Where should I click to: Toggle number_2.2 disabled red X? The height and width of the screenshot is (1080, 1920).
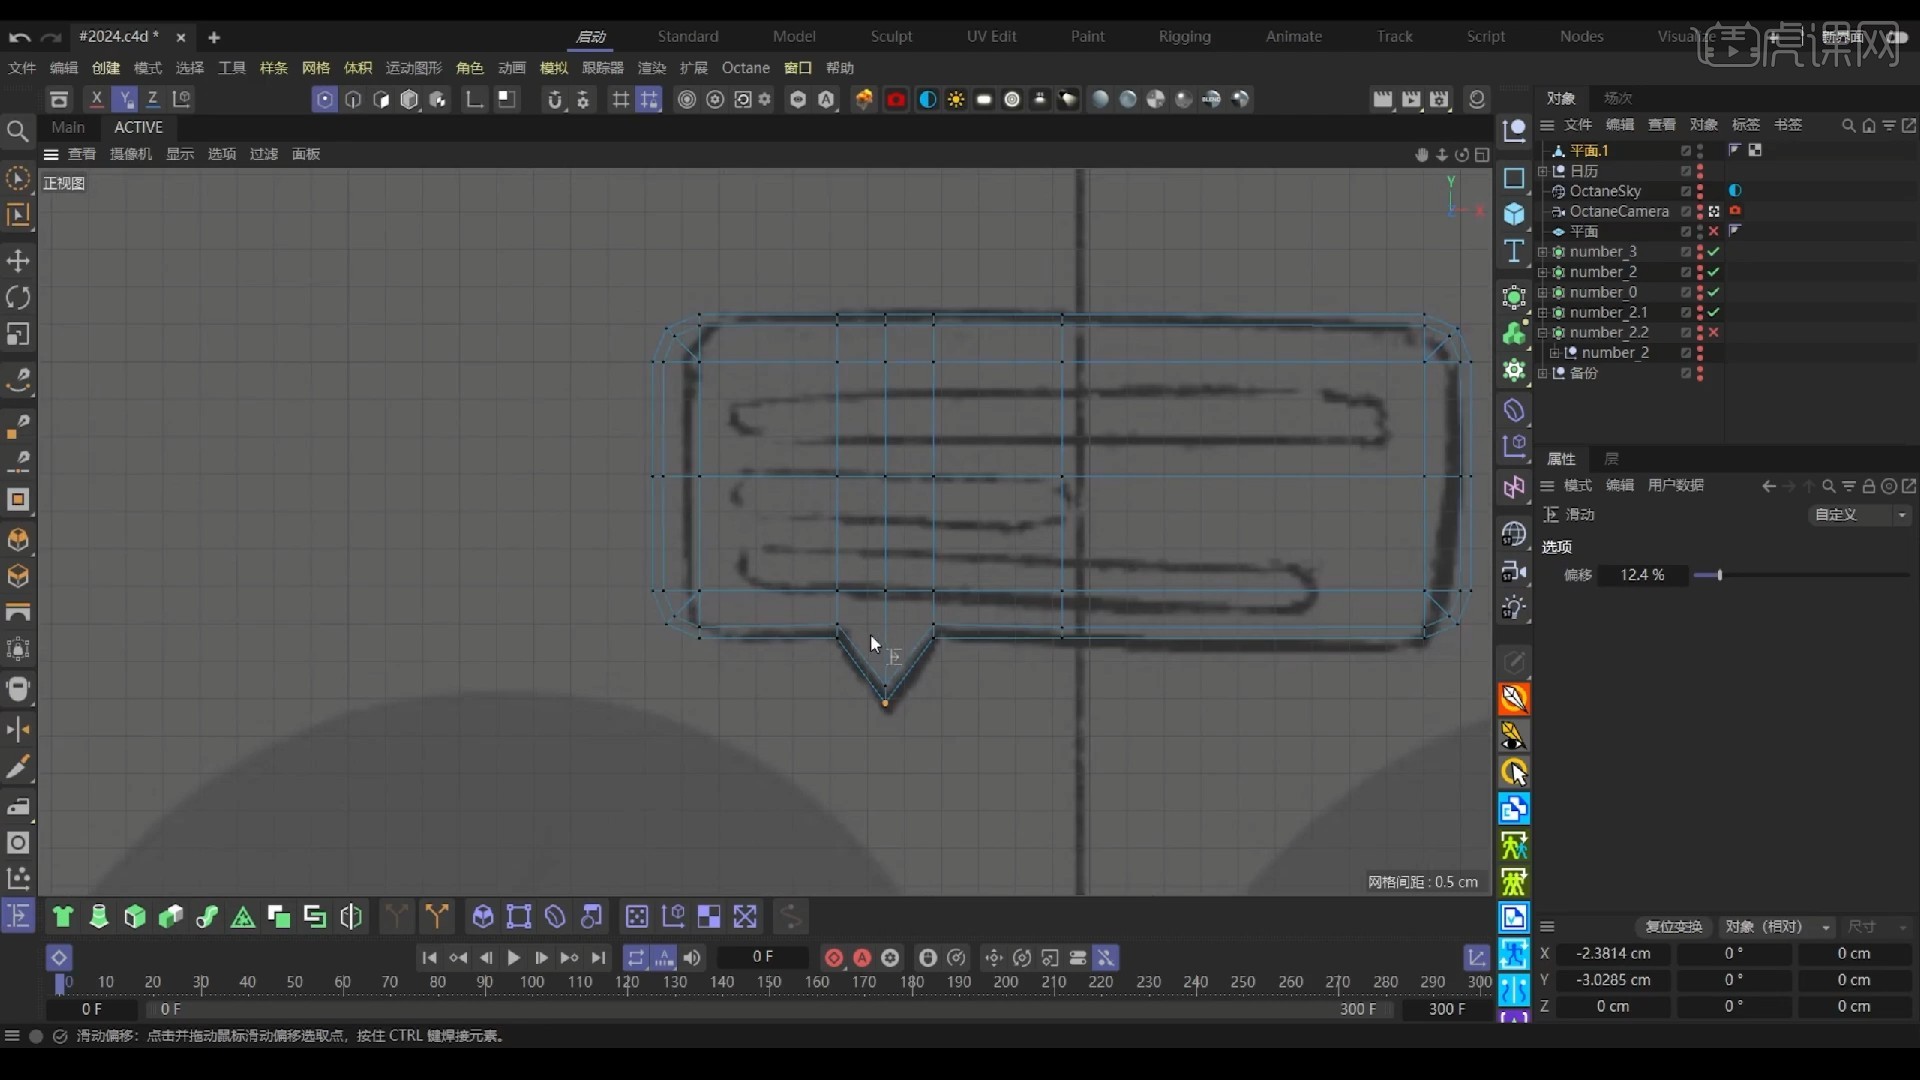[1714, 332]
